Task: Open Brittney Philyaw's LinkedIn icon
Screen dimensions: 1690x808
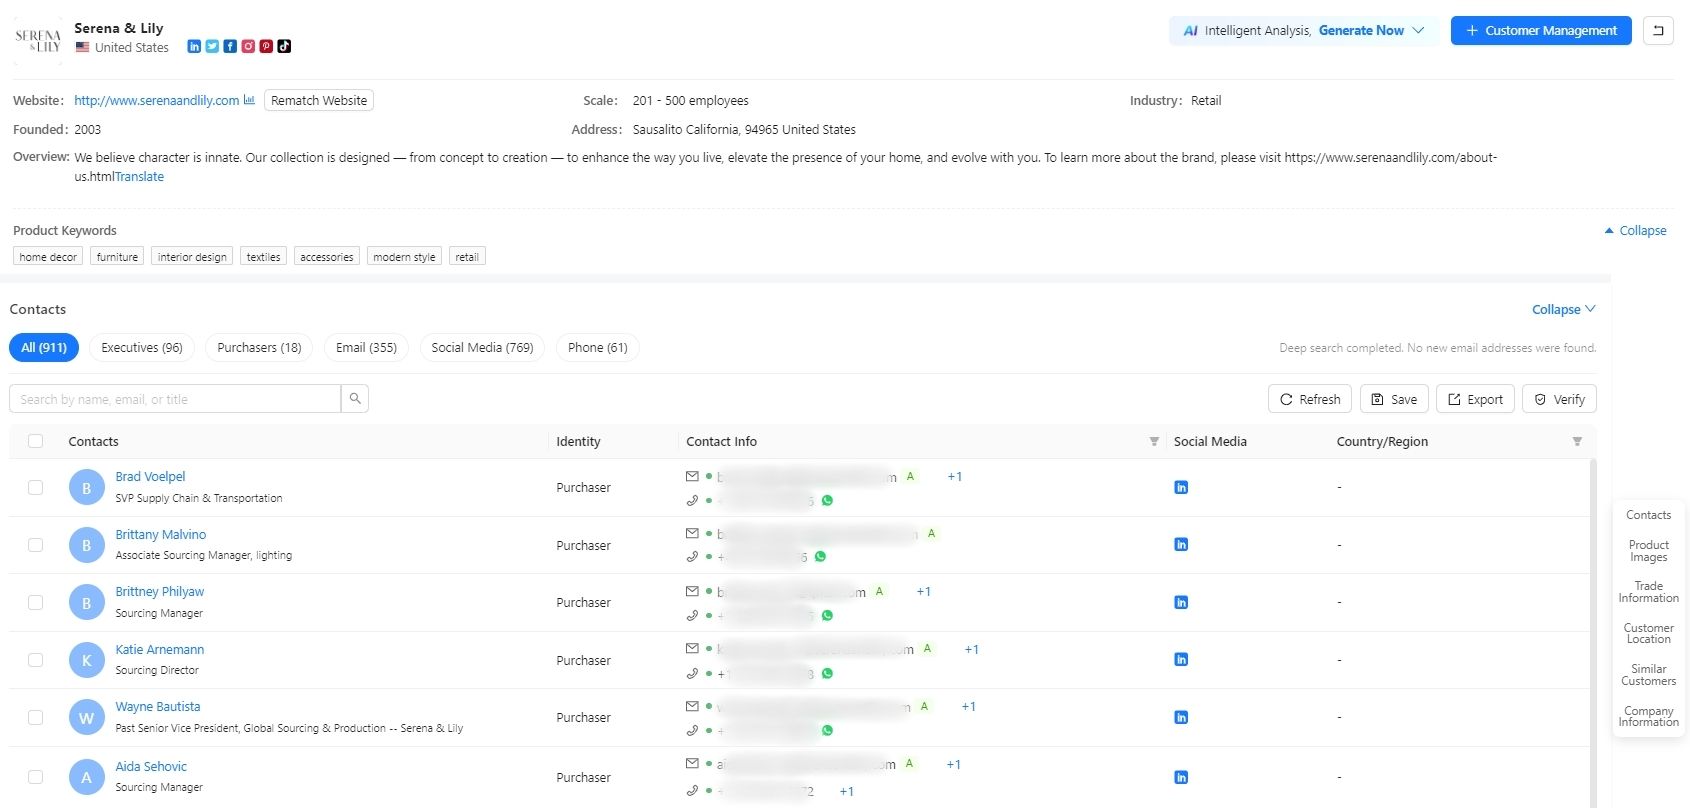Action: (1181, 603)
